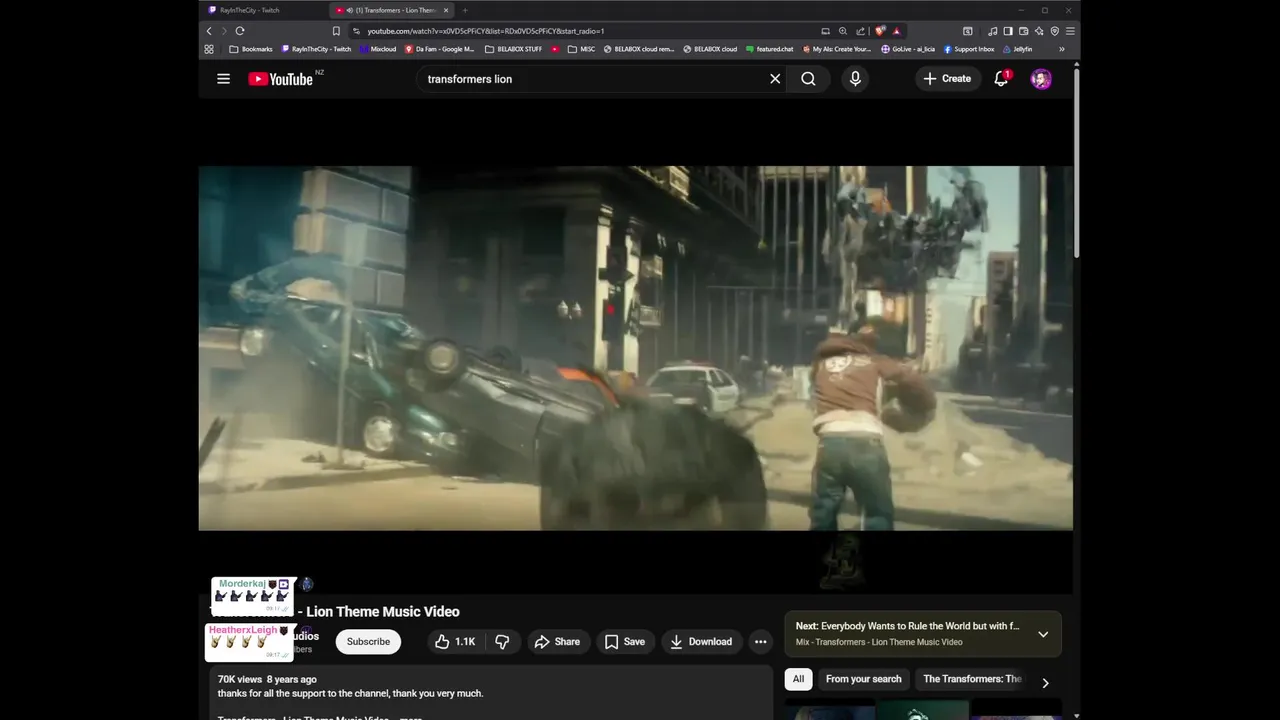Click the Share button

point(557,642)
